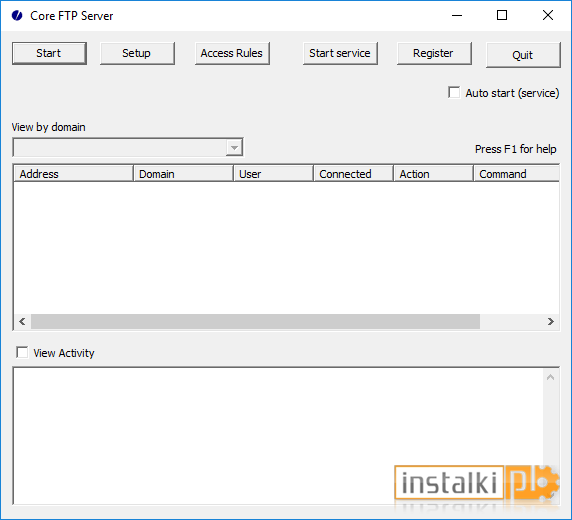Quit the FTP server application
572x520 pixels.
[x=523, y=55]
